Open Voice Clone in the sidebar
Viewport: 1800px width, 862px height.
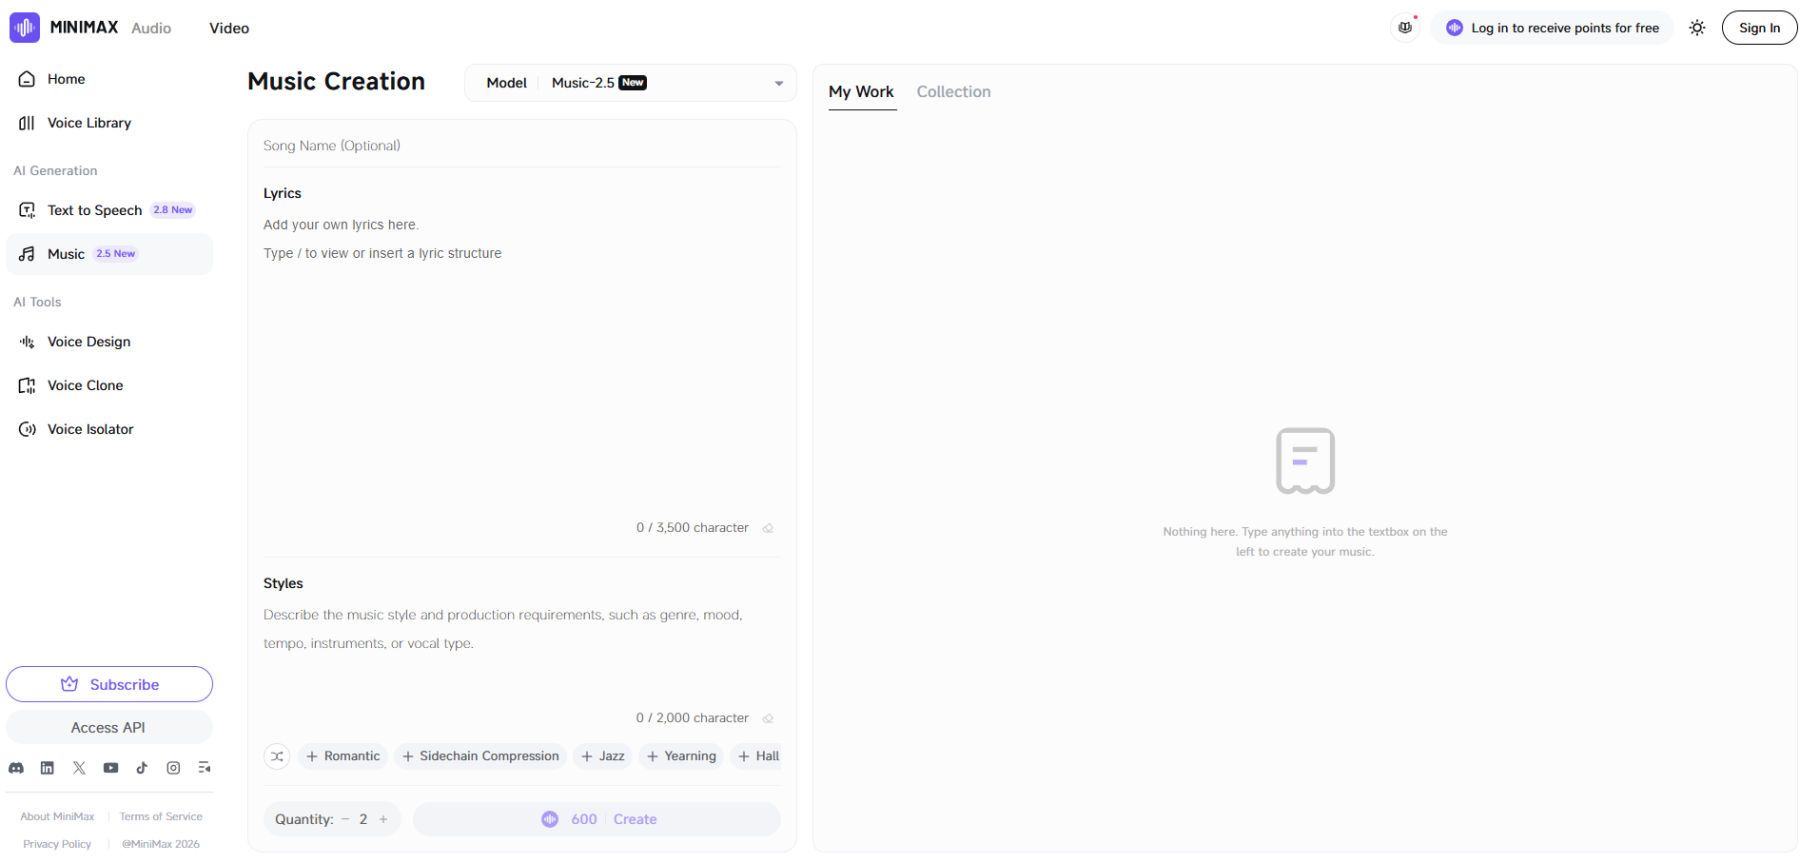pos(85,385)
